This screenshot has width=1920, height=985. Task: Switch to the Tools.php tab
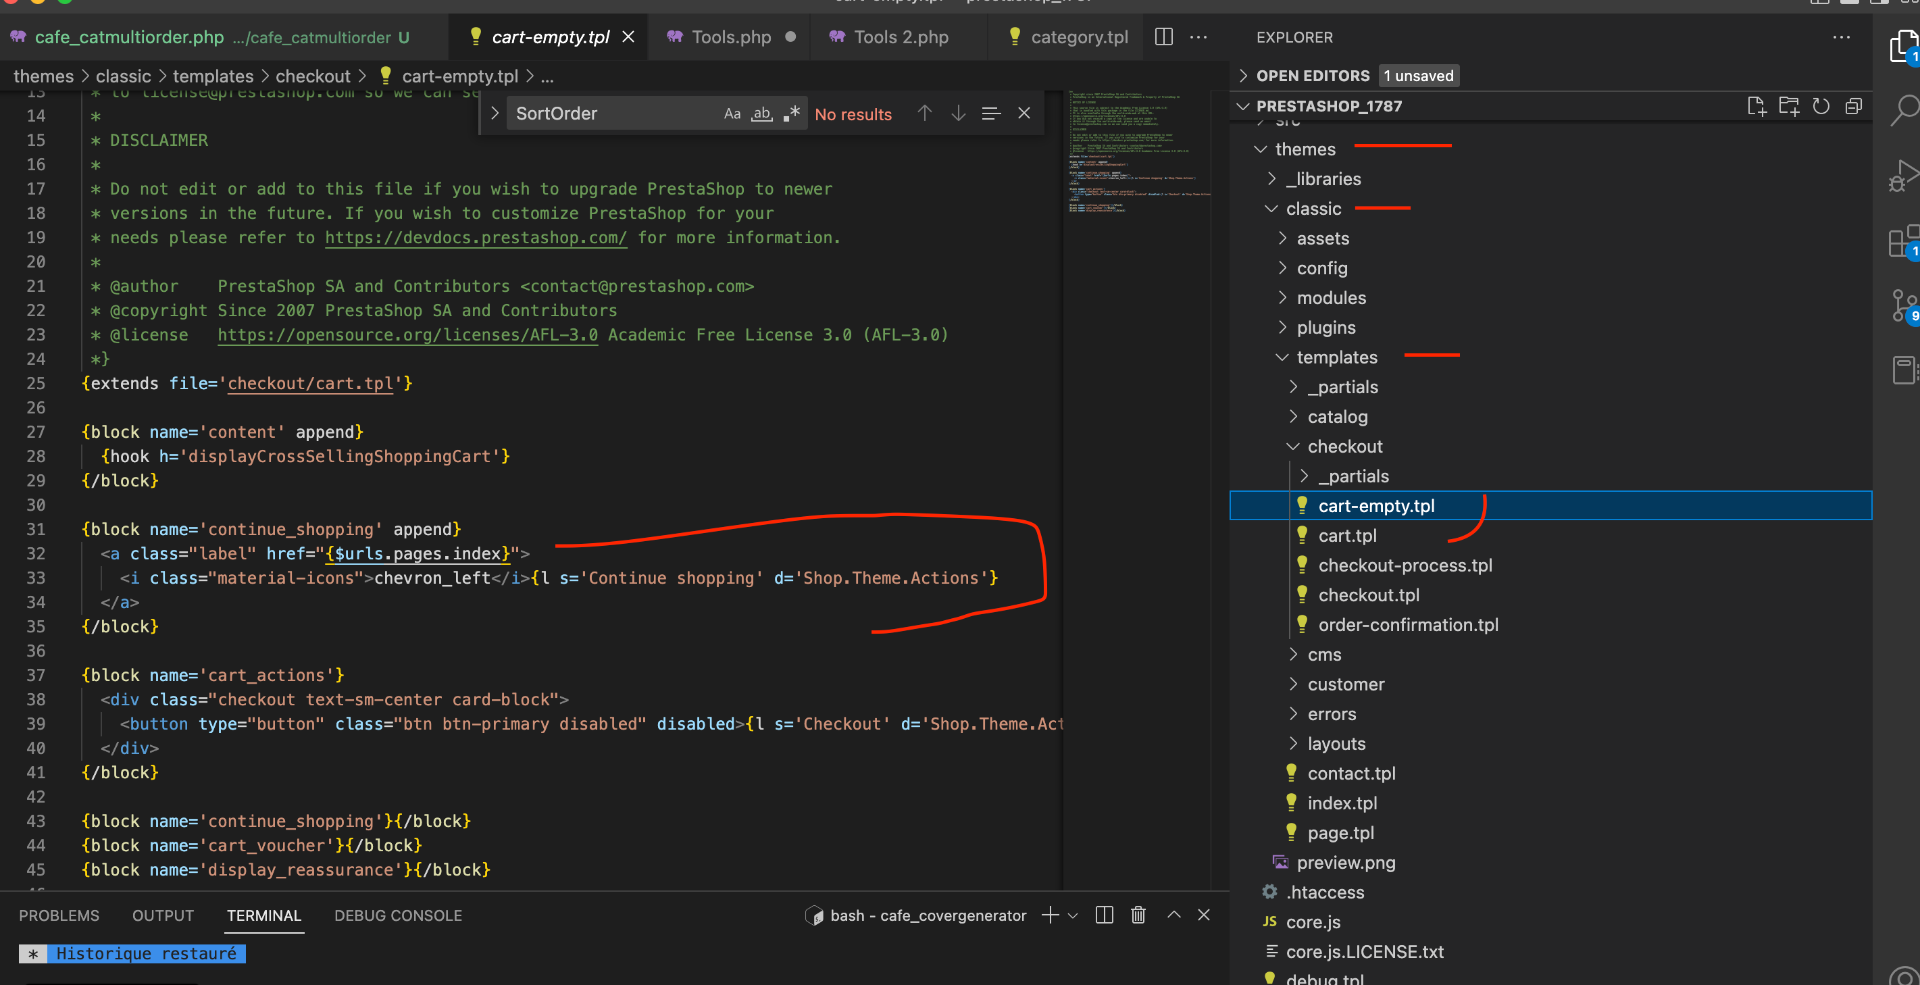pos(730,37)
